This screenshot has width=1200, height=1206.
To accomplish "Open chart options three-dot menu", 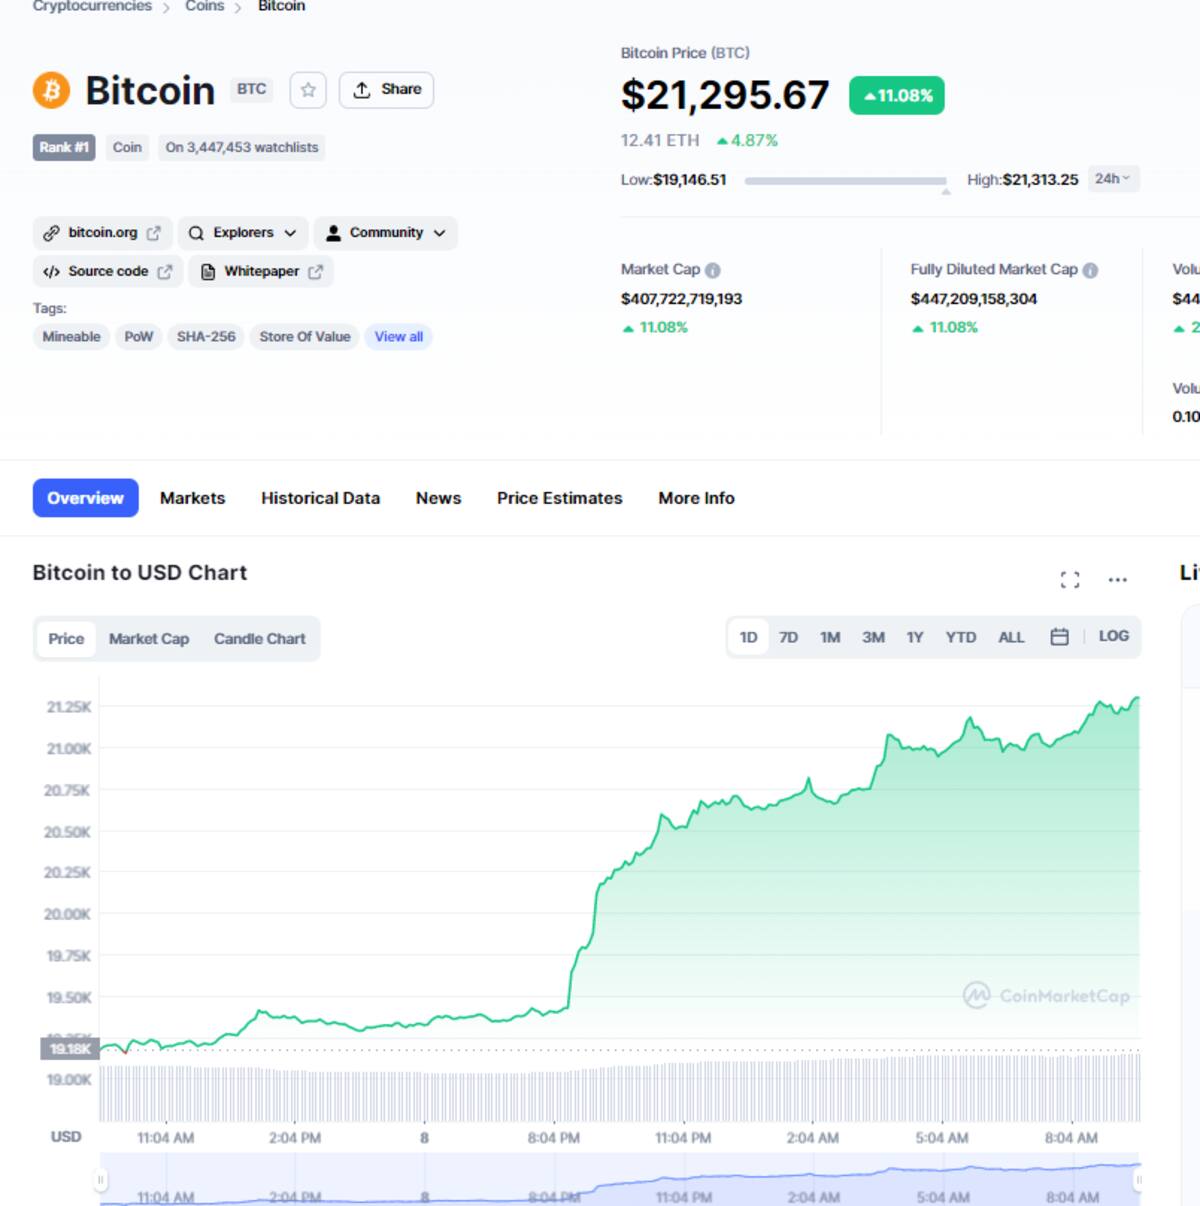I will (1118, 580).
